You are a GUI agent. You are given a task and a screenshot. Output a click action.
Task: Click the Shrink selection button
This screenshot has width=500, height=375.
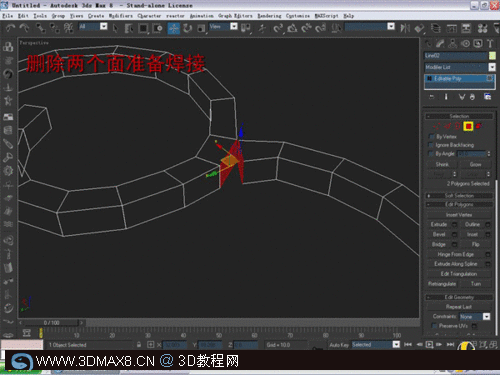pos(442,164)
